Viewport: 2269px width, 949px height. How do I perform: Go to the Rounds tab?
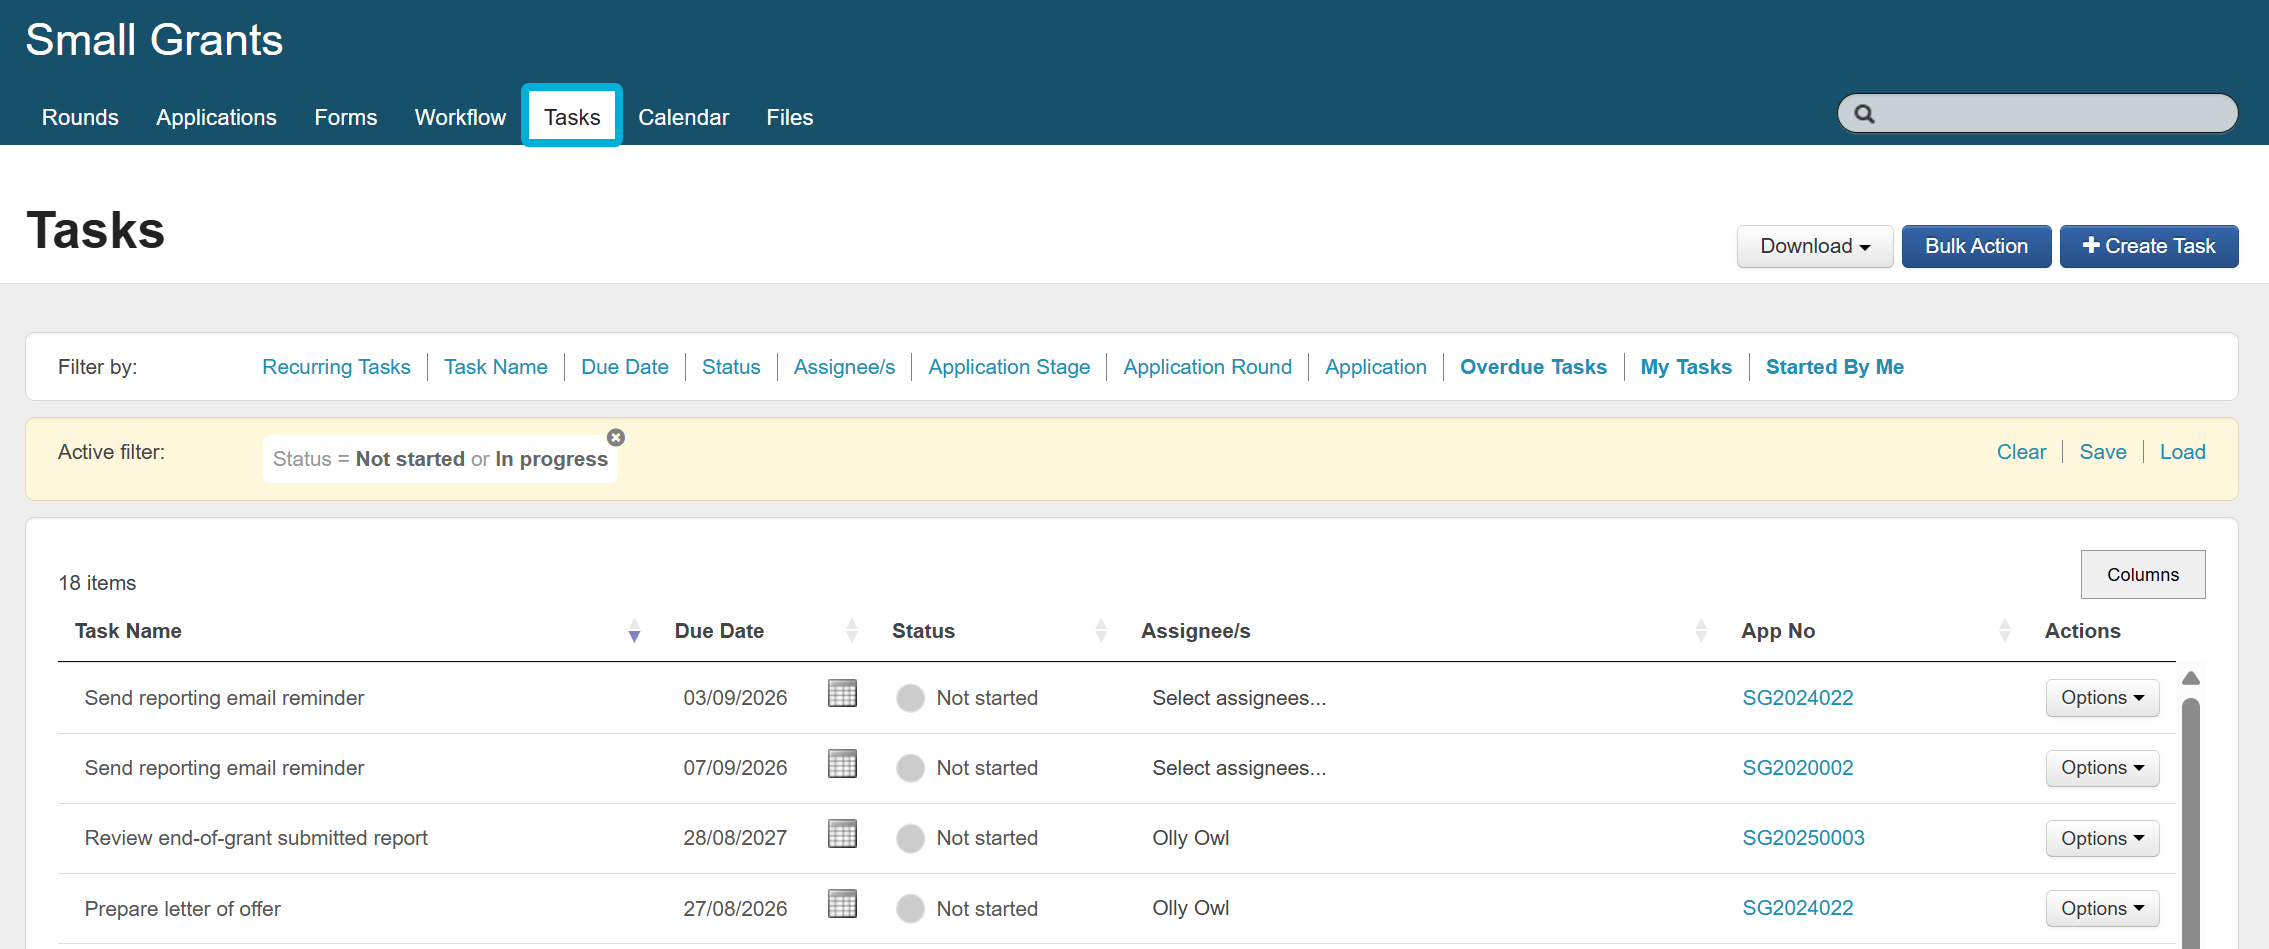coord(80,117)
